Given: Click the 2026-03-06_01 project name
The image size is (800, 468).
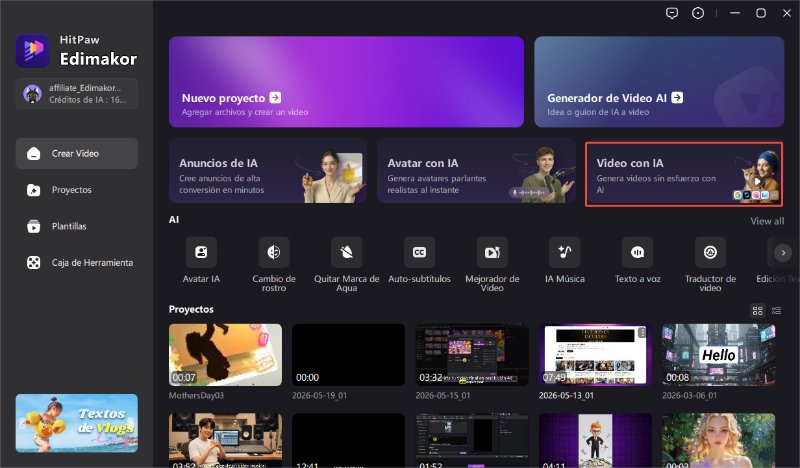Looking at the screenshot, I should pos(690,396).
